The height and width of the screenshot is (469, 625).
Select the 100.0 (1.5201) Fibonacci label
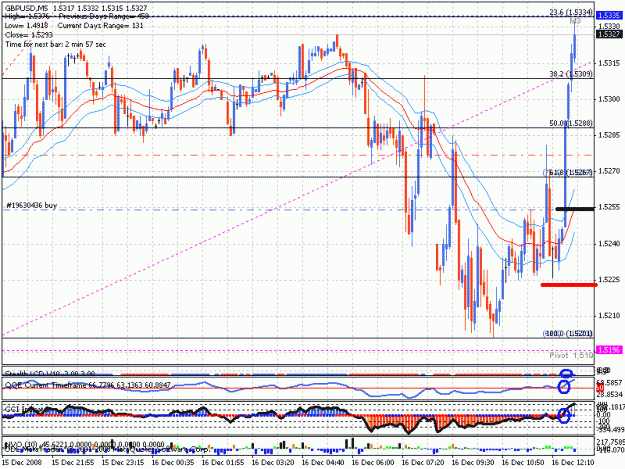point(568,333)
